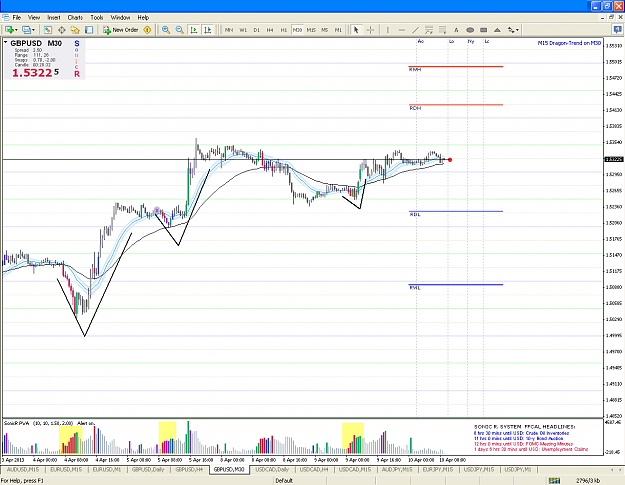Select the Vertical Line drawing tool
The height and width of the screenshot is (485, 625).
pos(387,30)
